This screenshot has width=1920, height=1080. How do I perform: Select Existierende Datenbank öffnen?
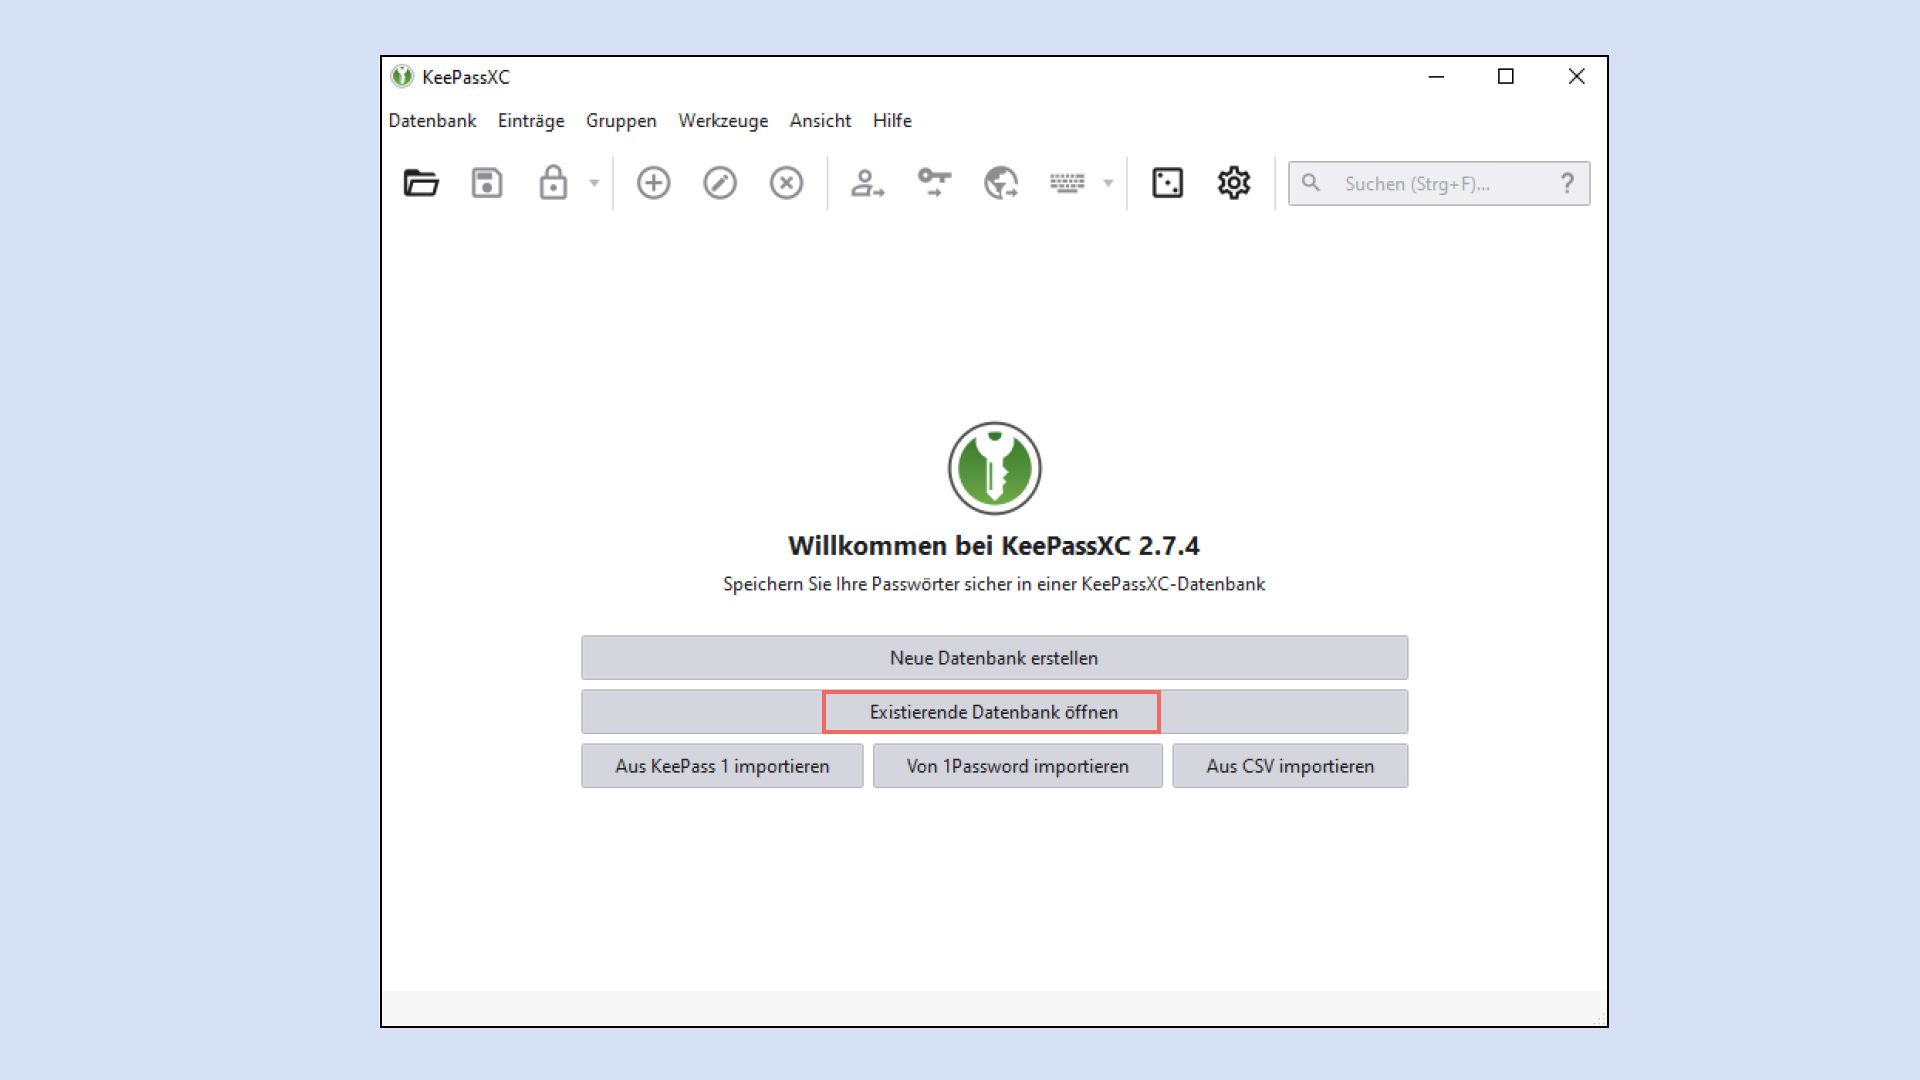coord(993,711)
